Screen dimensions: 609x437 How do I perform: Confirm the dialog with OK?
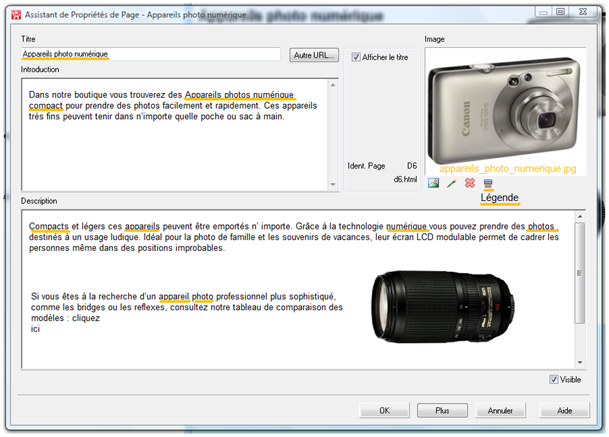[384, 410]
